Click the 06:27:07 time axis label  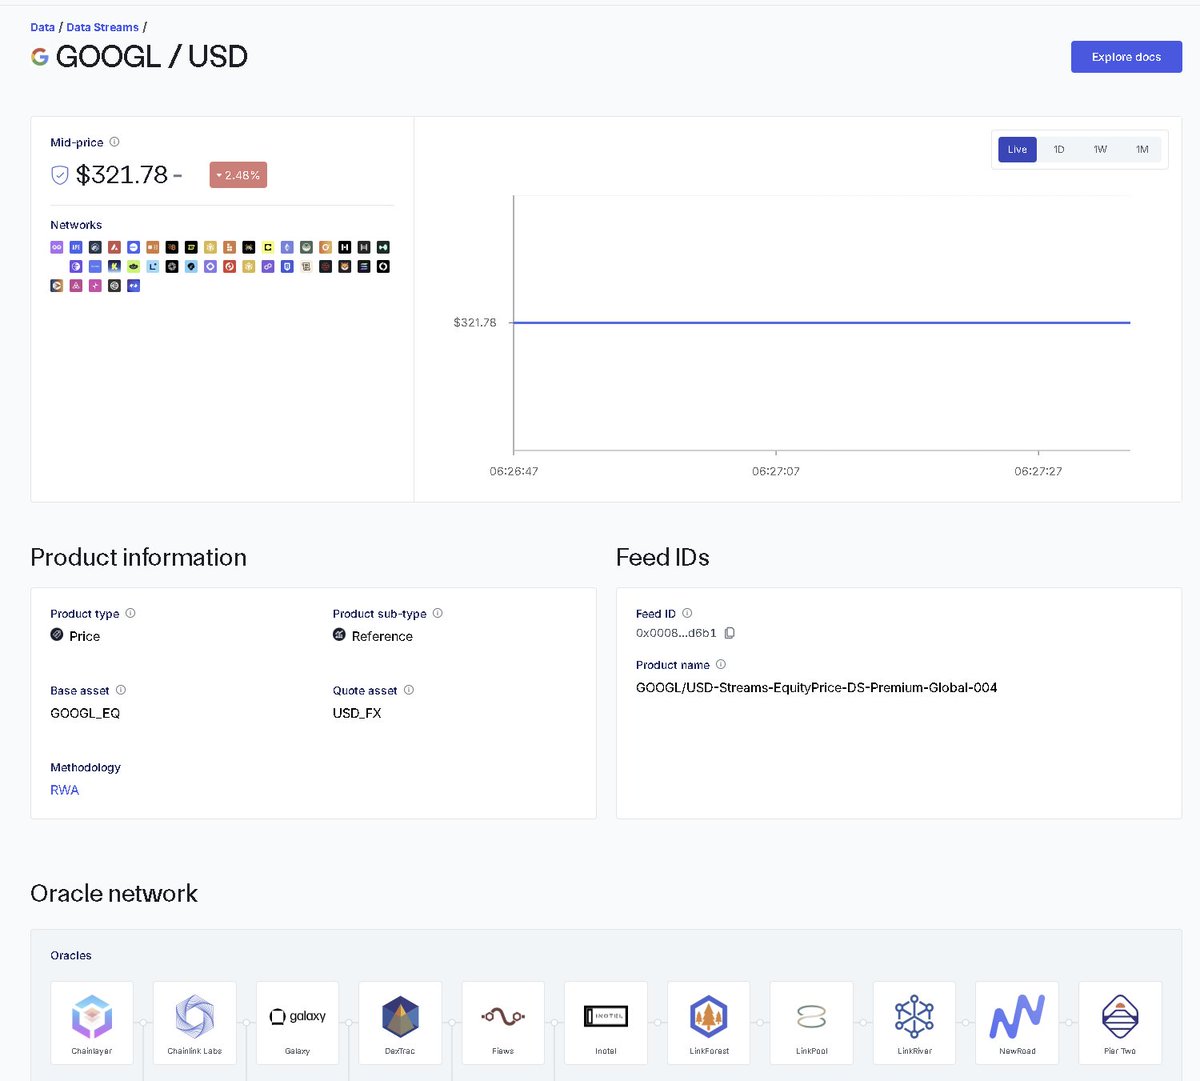tap(776, 471)
